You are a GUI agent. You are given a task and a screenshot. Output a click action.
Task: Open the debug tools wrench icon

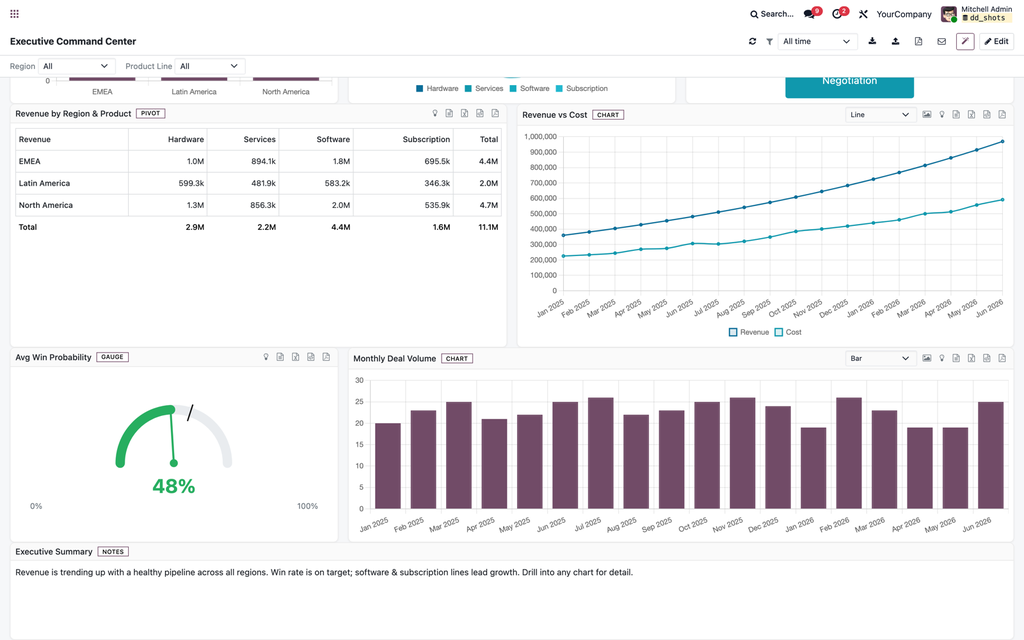[863, 14]
